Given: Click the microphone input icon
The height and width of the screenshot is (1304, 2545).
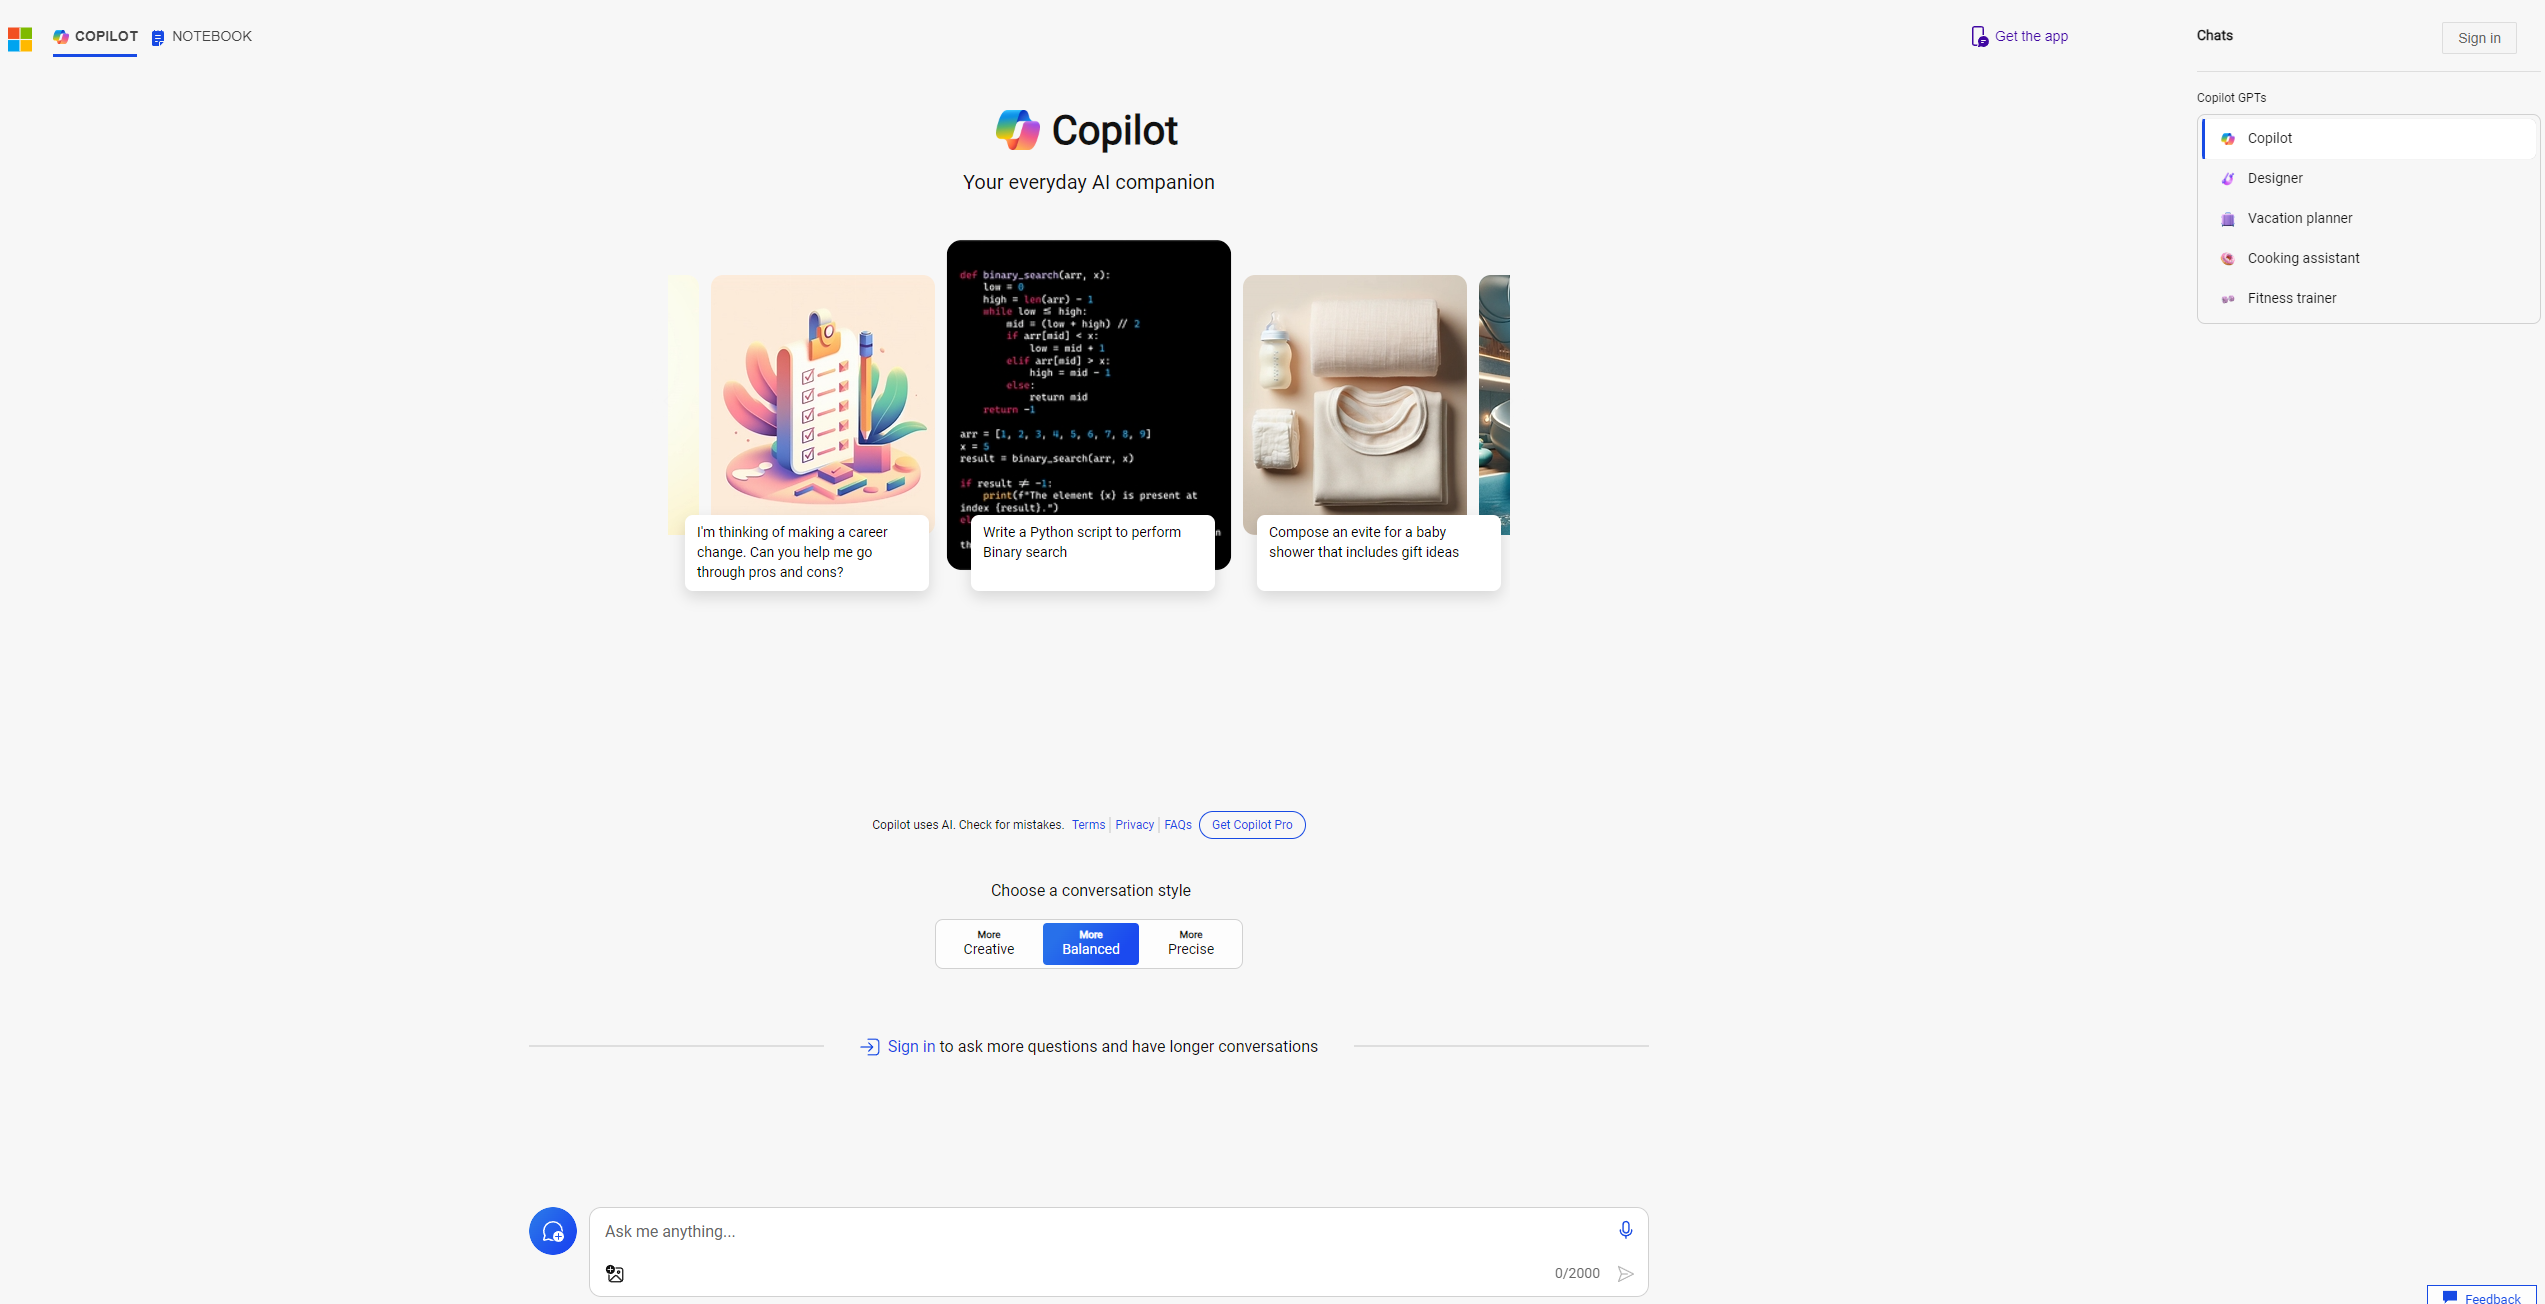Looking at the screenshot, I should [x=1627, y=1231].
